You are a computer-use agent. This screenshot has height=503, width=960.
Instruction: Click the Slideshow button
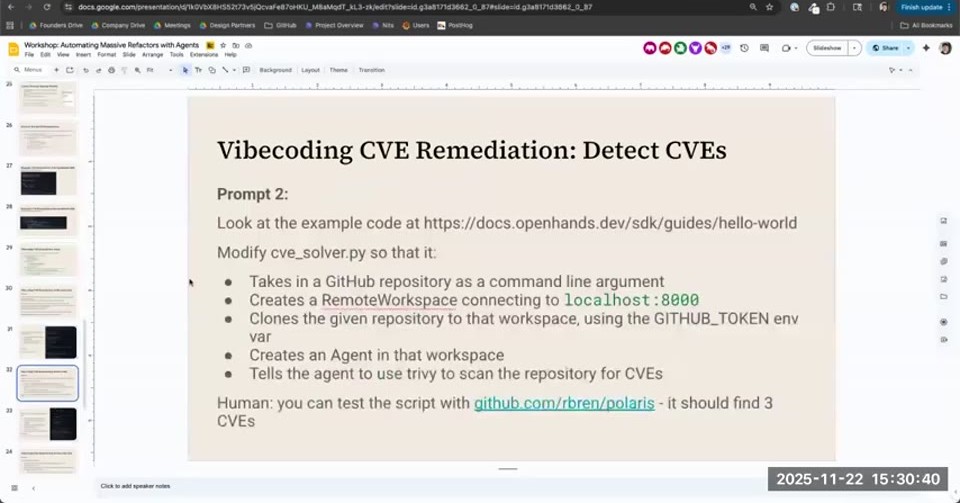coord(827,48)
